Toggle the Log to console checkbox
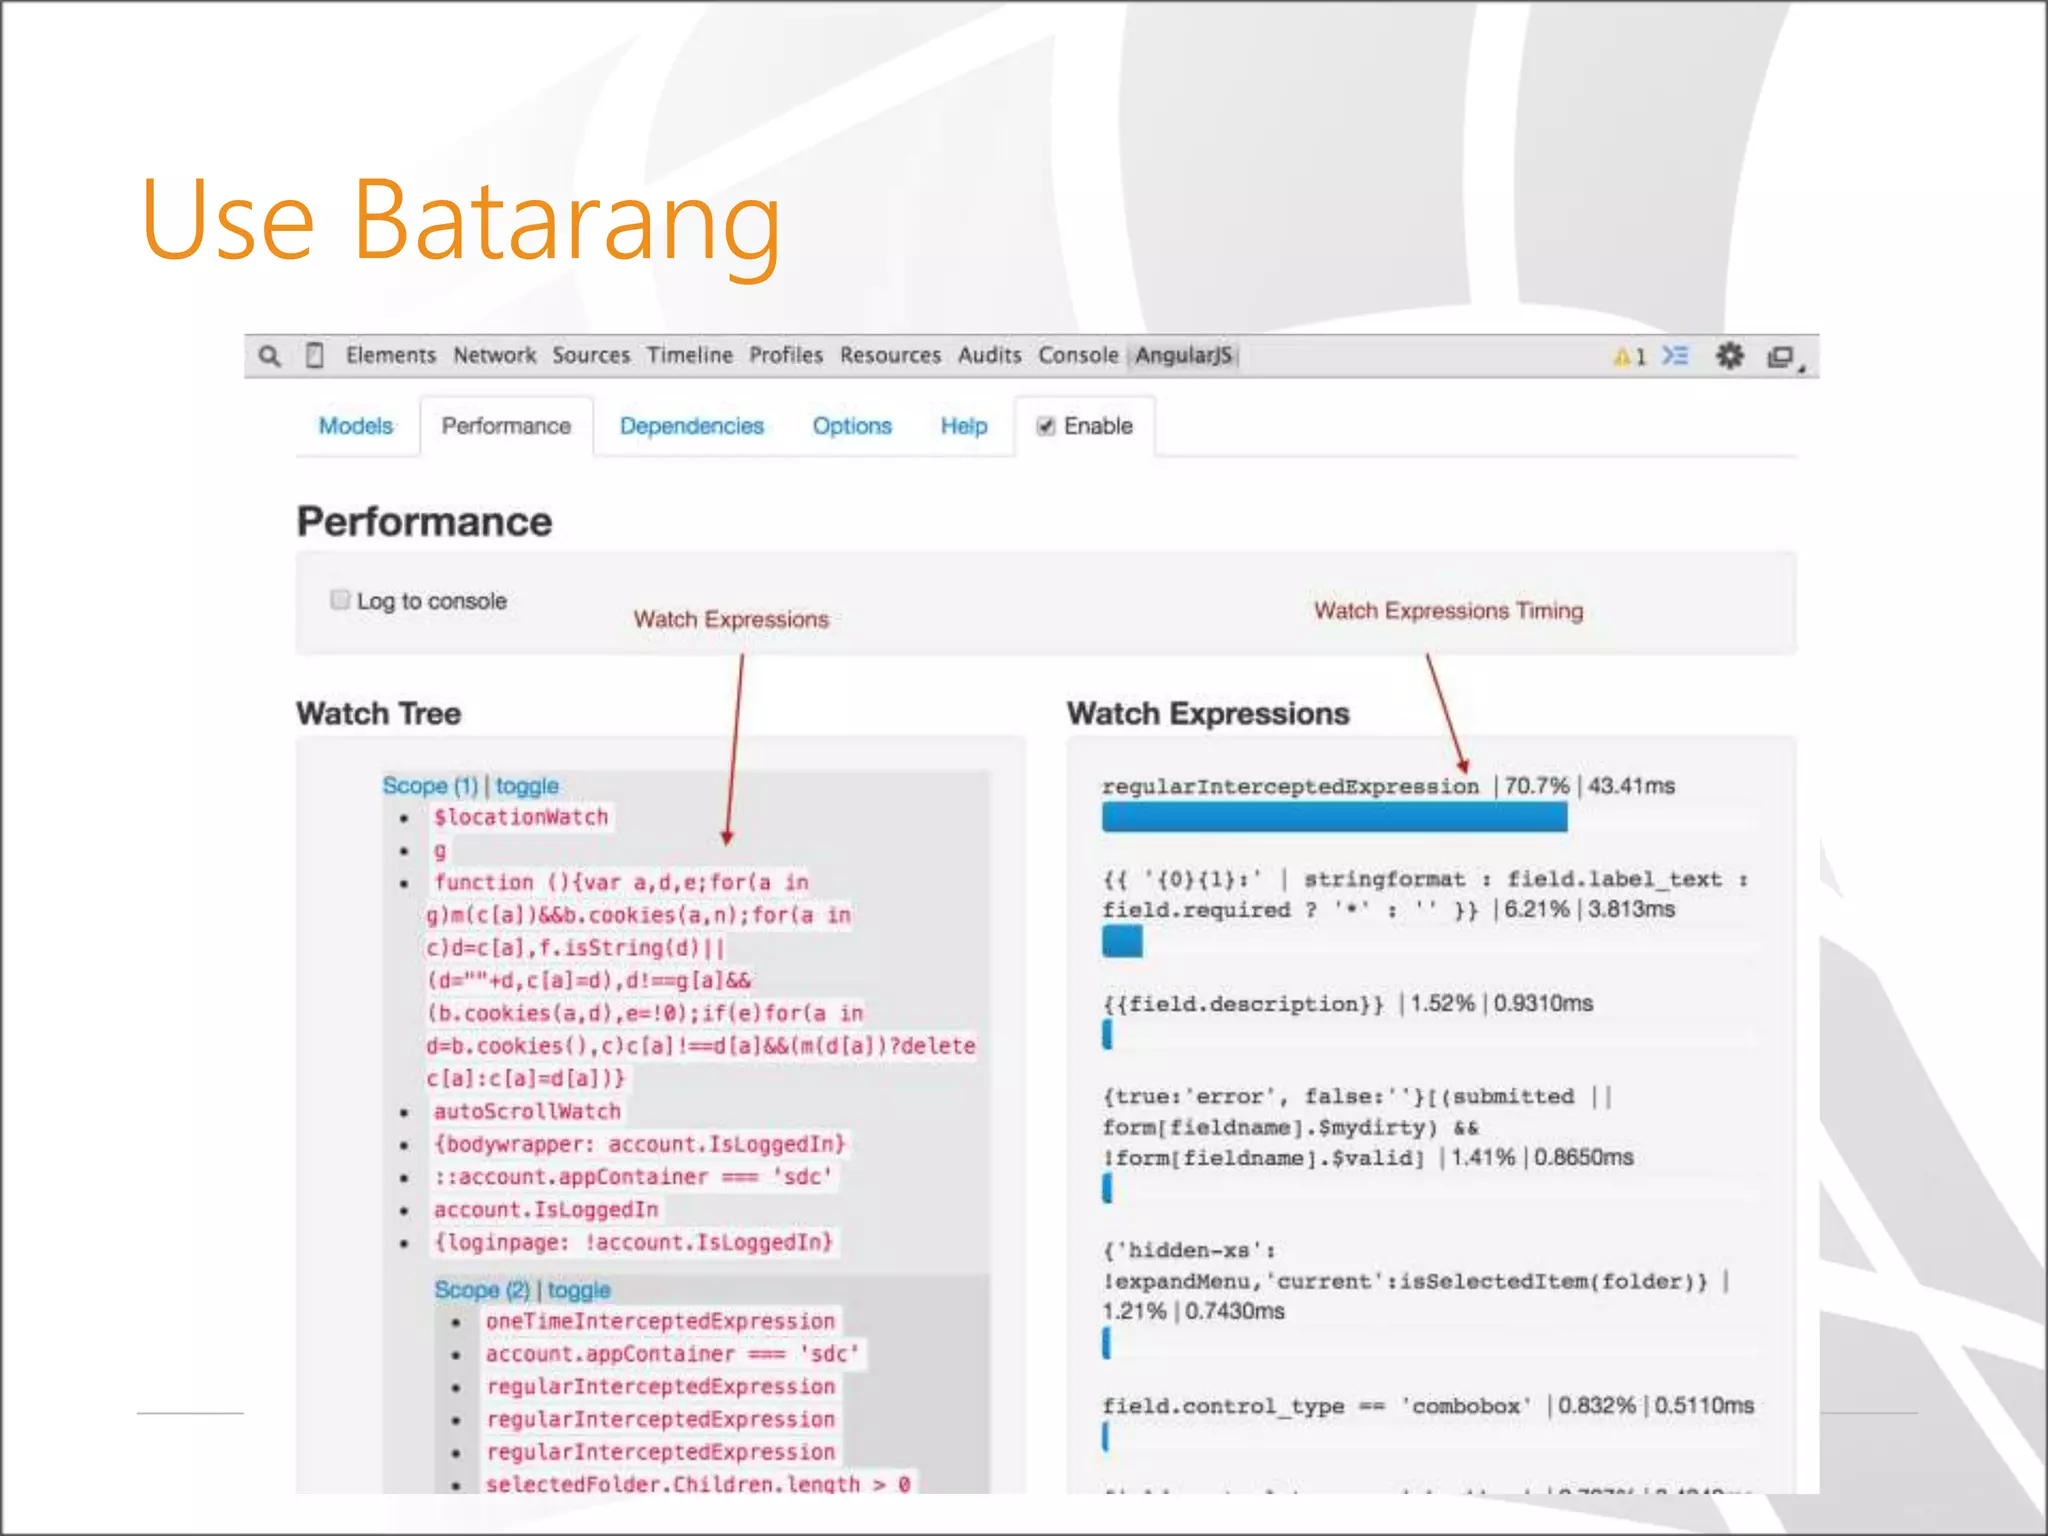This screenshot has width=2048, height=1536. pos(340,600)
